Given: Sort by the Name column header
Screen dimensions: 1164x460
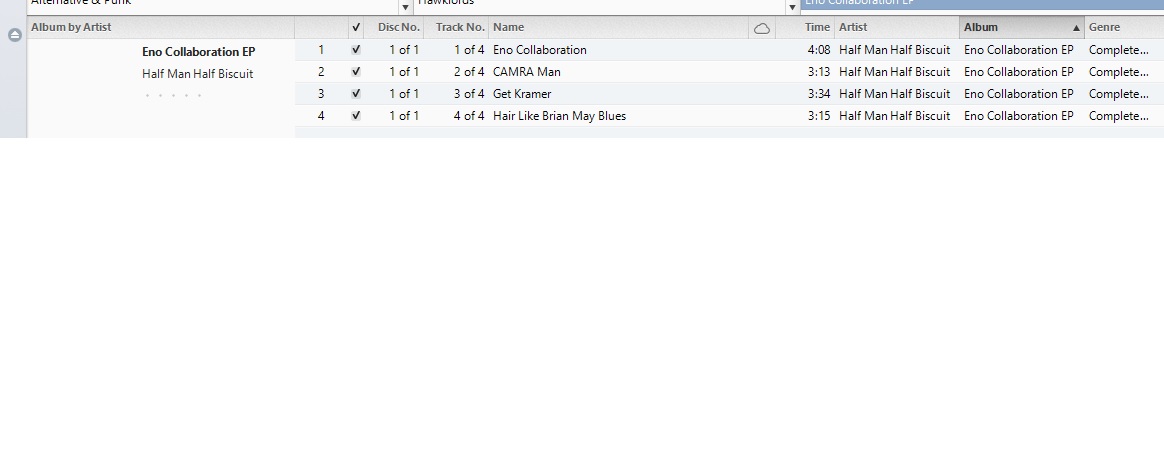Looking at the screenshot, I should (618, 27).
